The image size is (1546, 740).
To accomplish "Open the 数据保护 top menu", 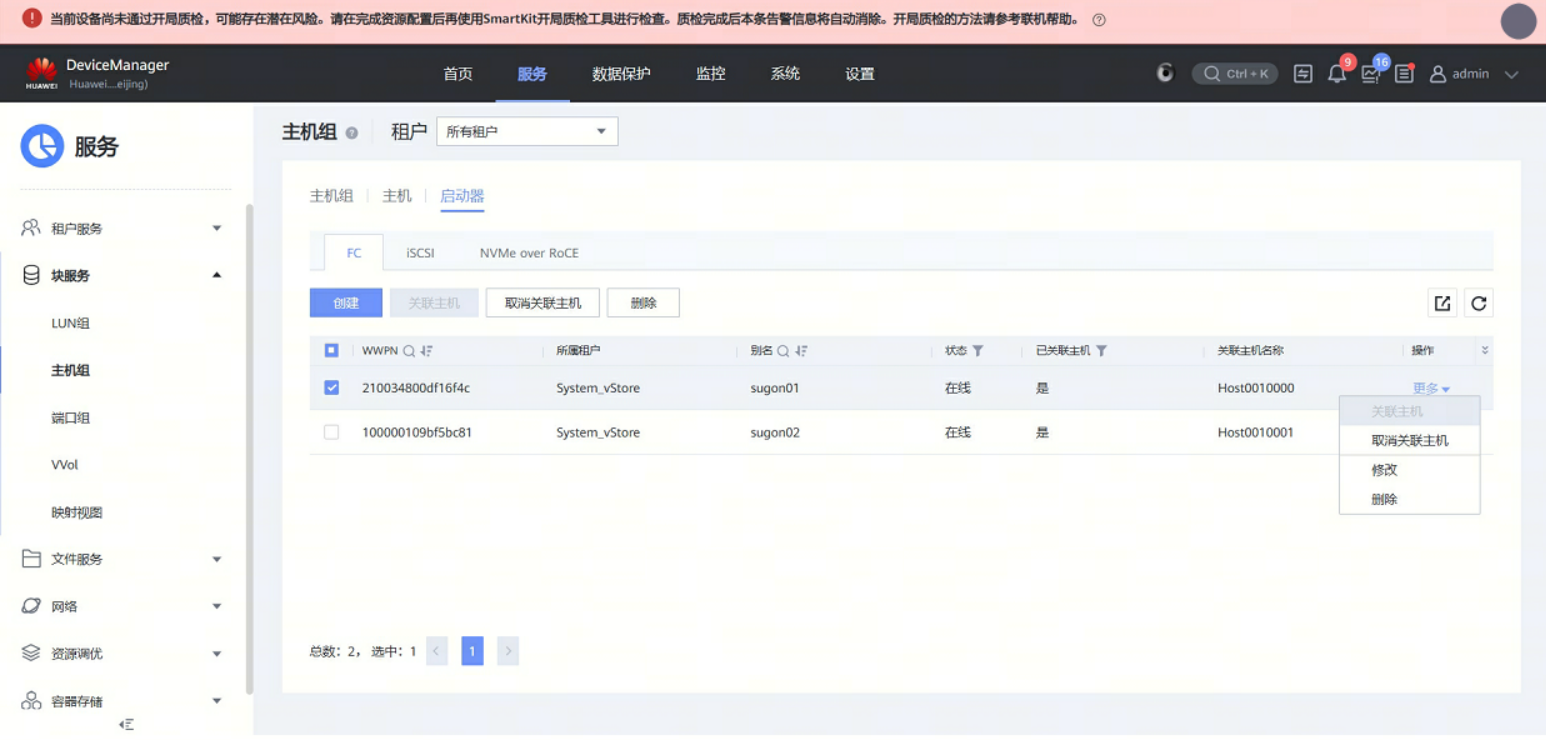I will [x=621, y=74].
